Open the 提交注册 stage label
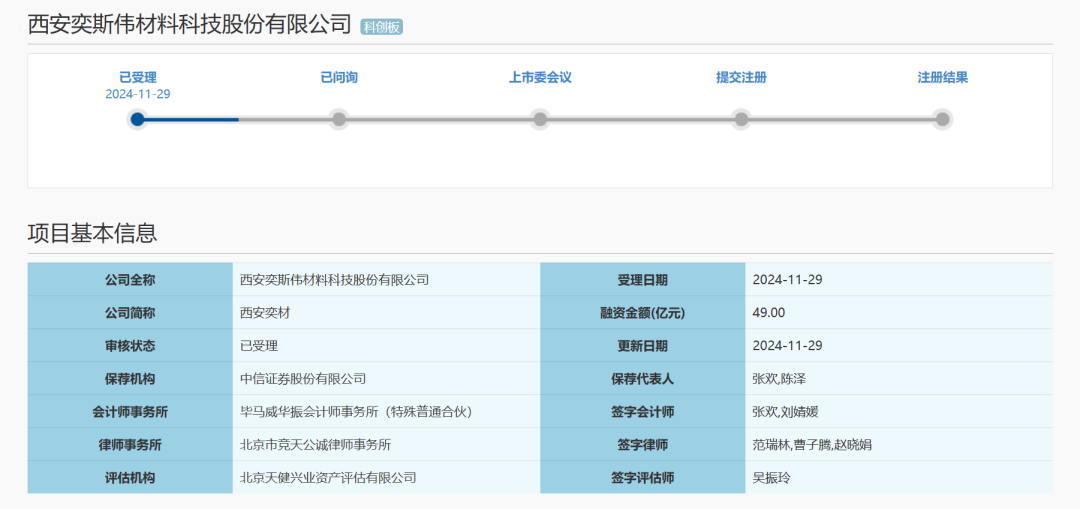The image size is (1080, 509). point(741,77)
